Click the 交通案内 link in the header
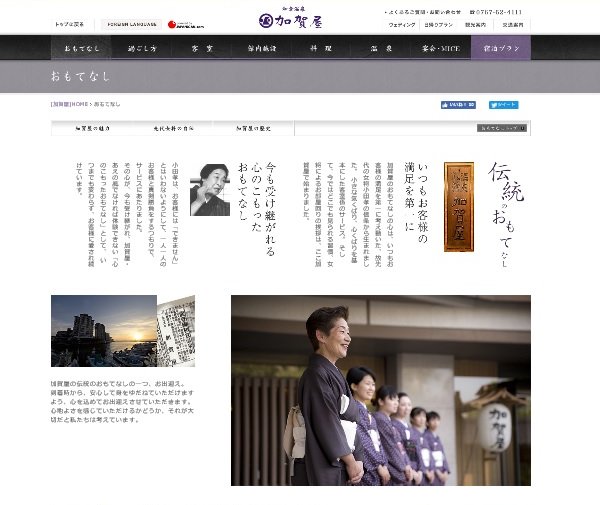This screenshot has width=600, height=505. pos(513,24)
